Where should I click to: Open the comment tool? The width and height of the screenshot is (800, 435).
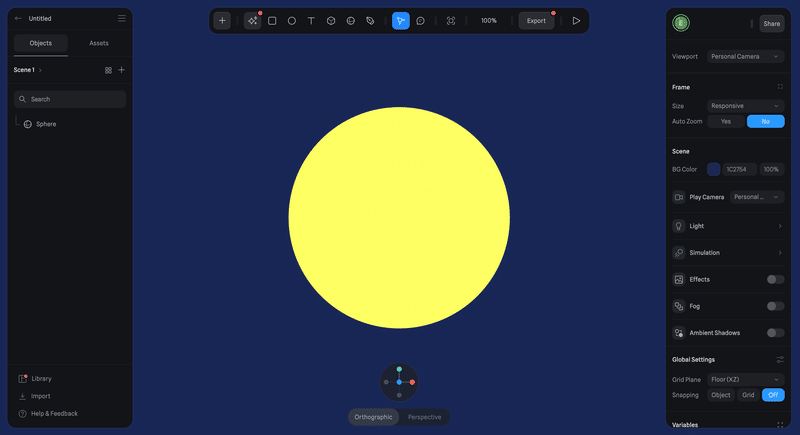point(420,21)
